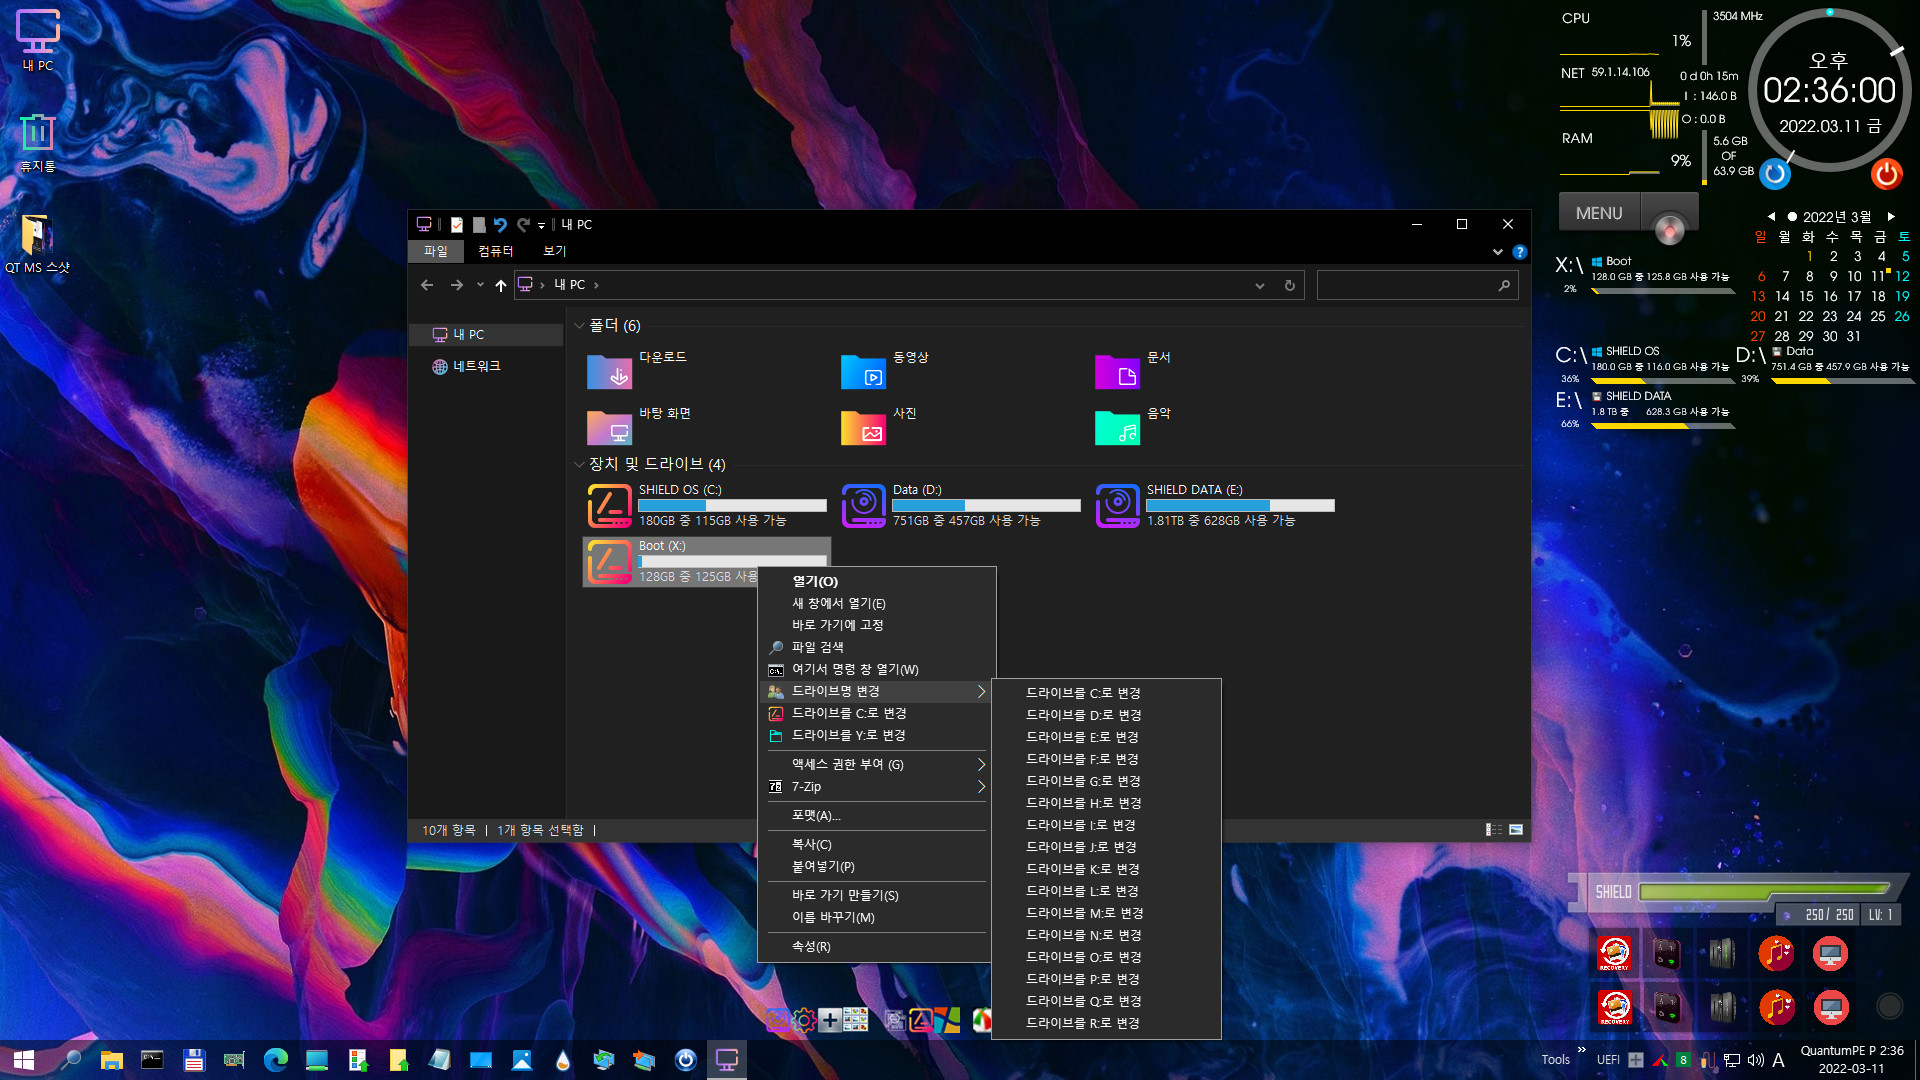Image resolution: width=1920 pixels, height=1080 pixels.
Task: Click the red power button on clock widget
Action: pyautogui.click(x=1886, y=174)
